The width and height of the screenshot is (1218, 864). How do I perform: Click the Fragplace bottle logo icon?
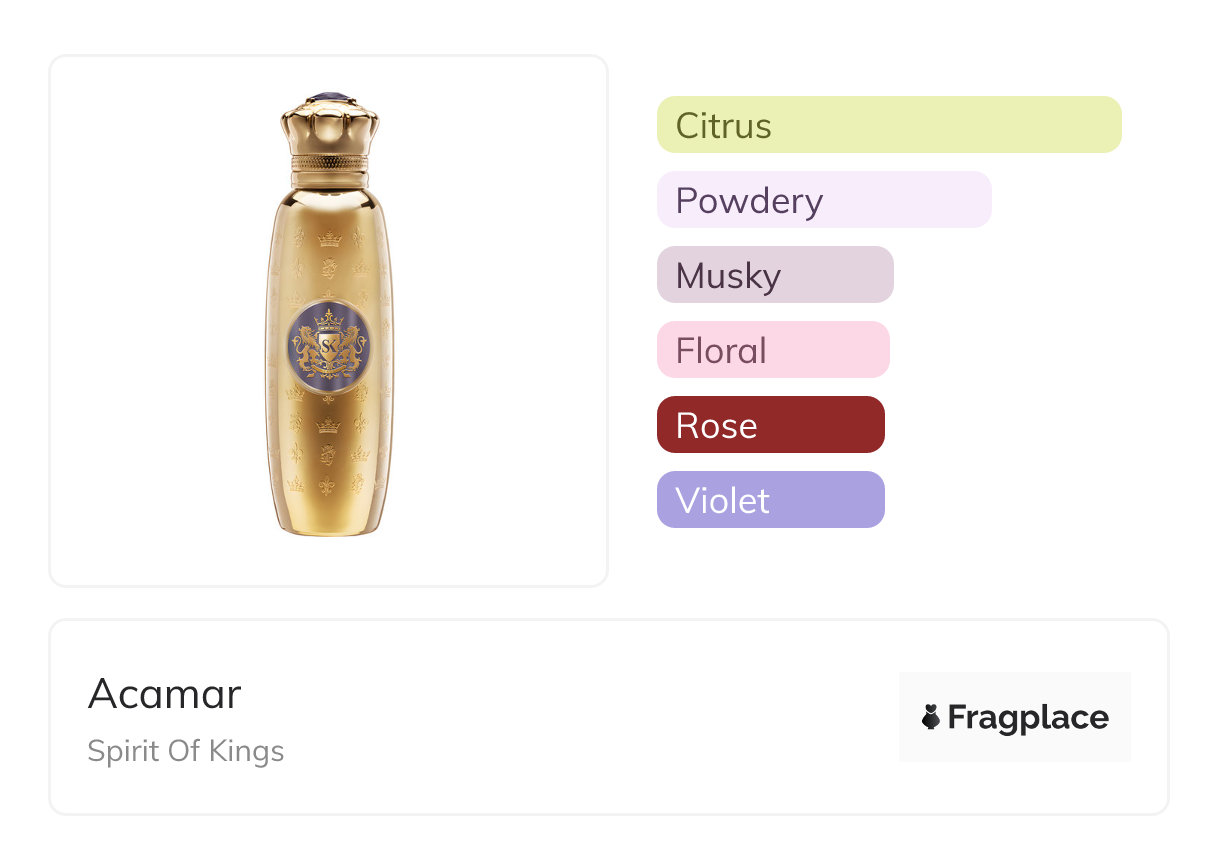[931, 717]
